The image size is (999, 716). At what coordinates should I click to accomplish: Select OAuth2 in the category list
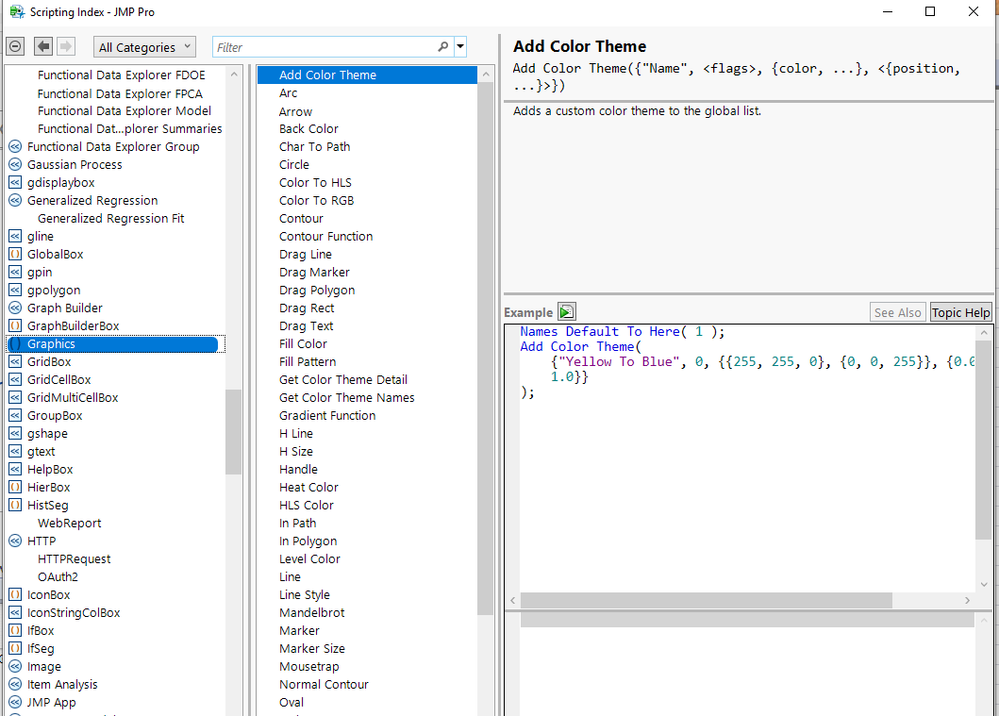(x=58, y=576)
